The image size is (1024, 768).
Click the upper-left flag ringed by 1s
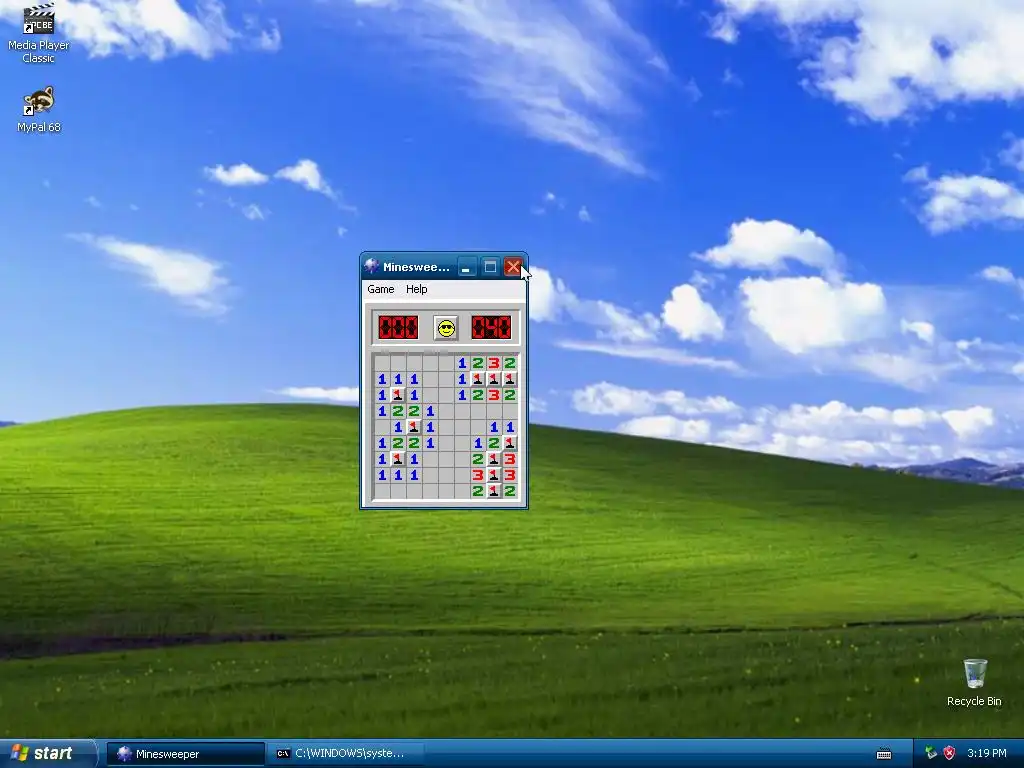[398, 394]
